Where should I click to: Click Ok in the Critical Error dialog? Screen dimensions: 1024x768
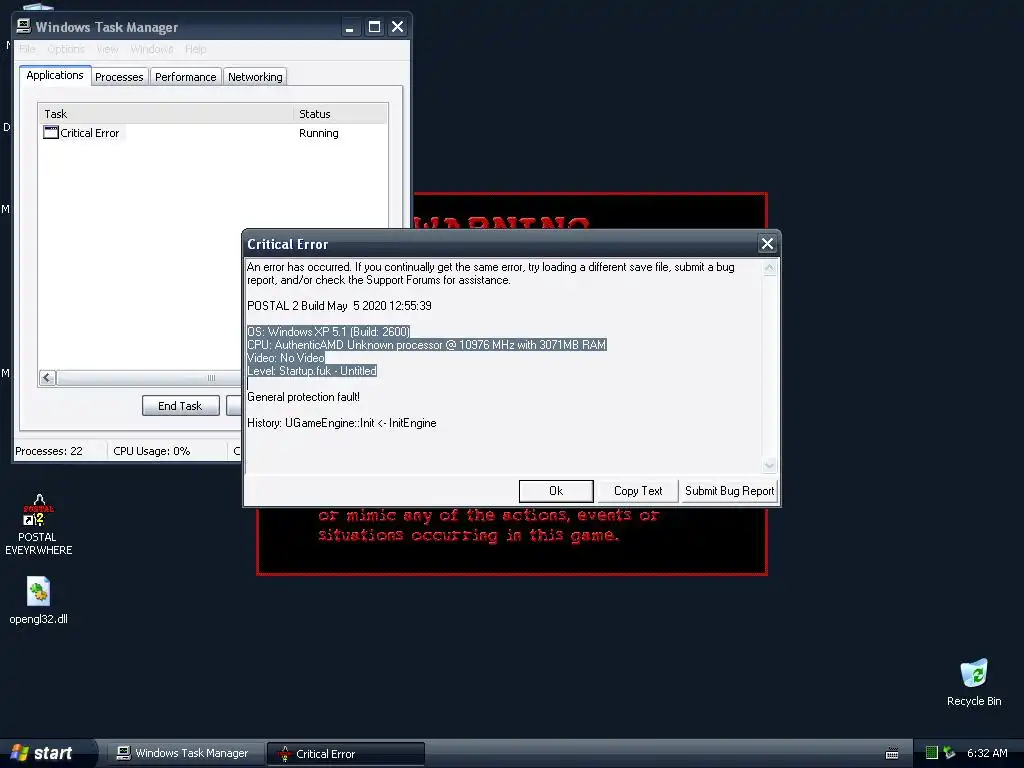tap(556, 491)
